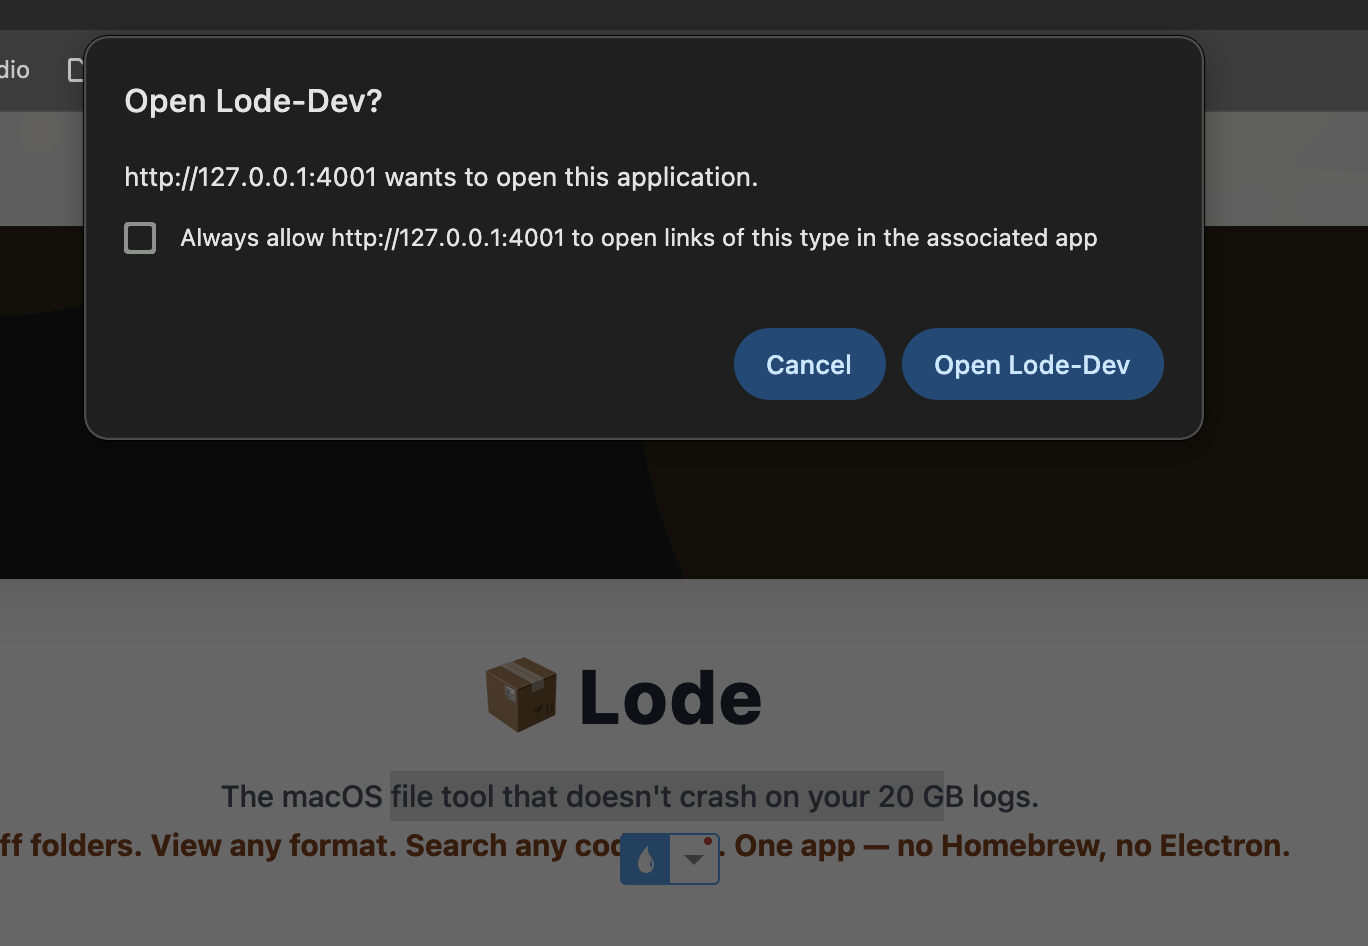This screenshot has width=1368, height=946.
Task: Click the "wants to open this application" message
Action: click(x=571, y=177)
